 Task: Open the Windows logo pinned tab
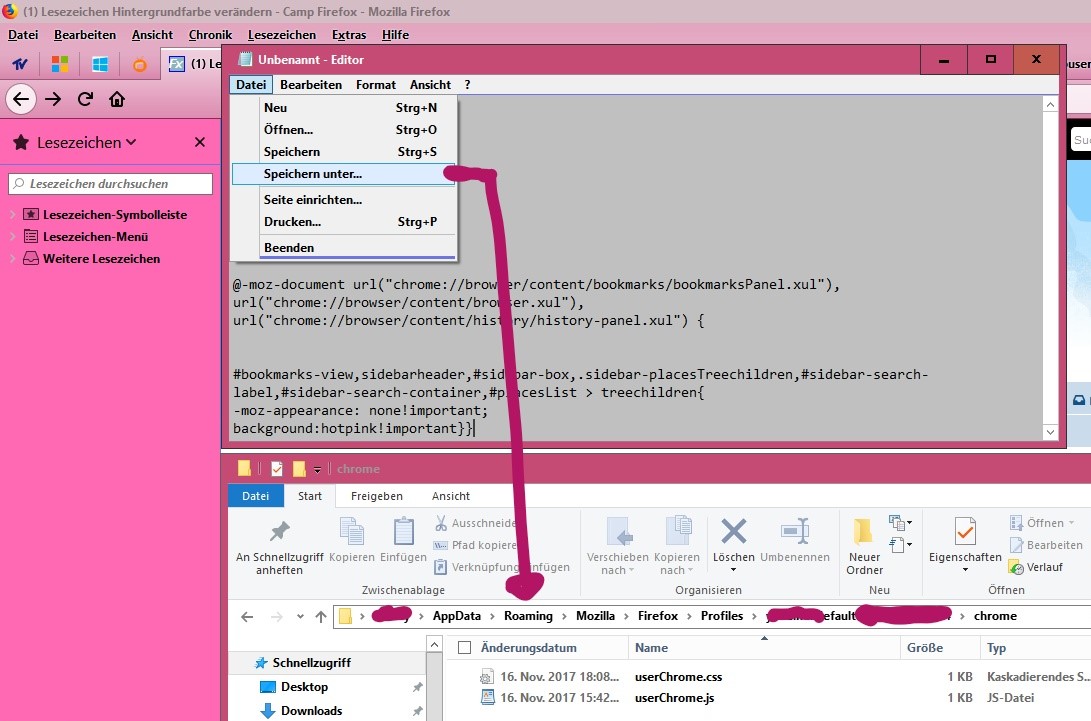tap(100, 64)
